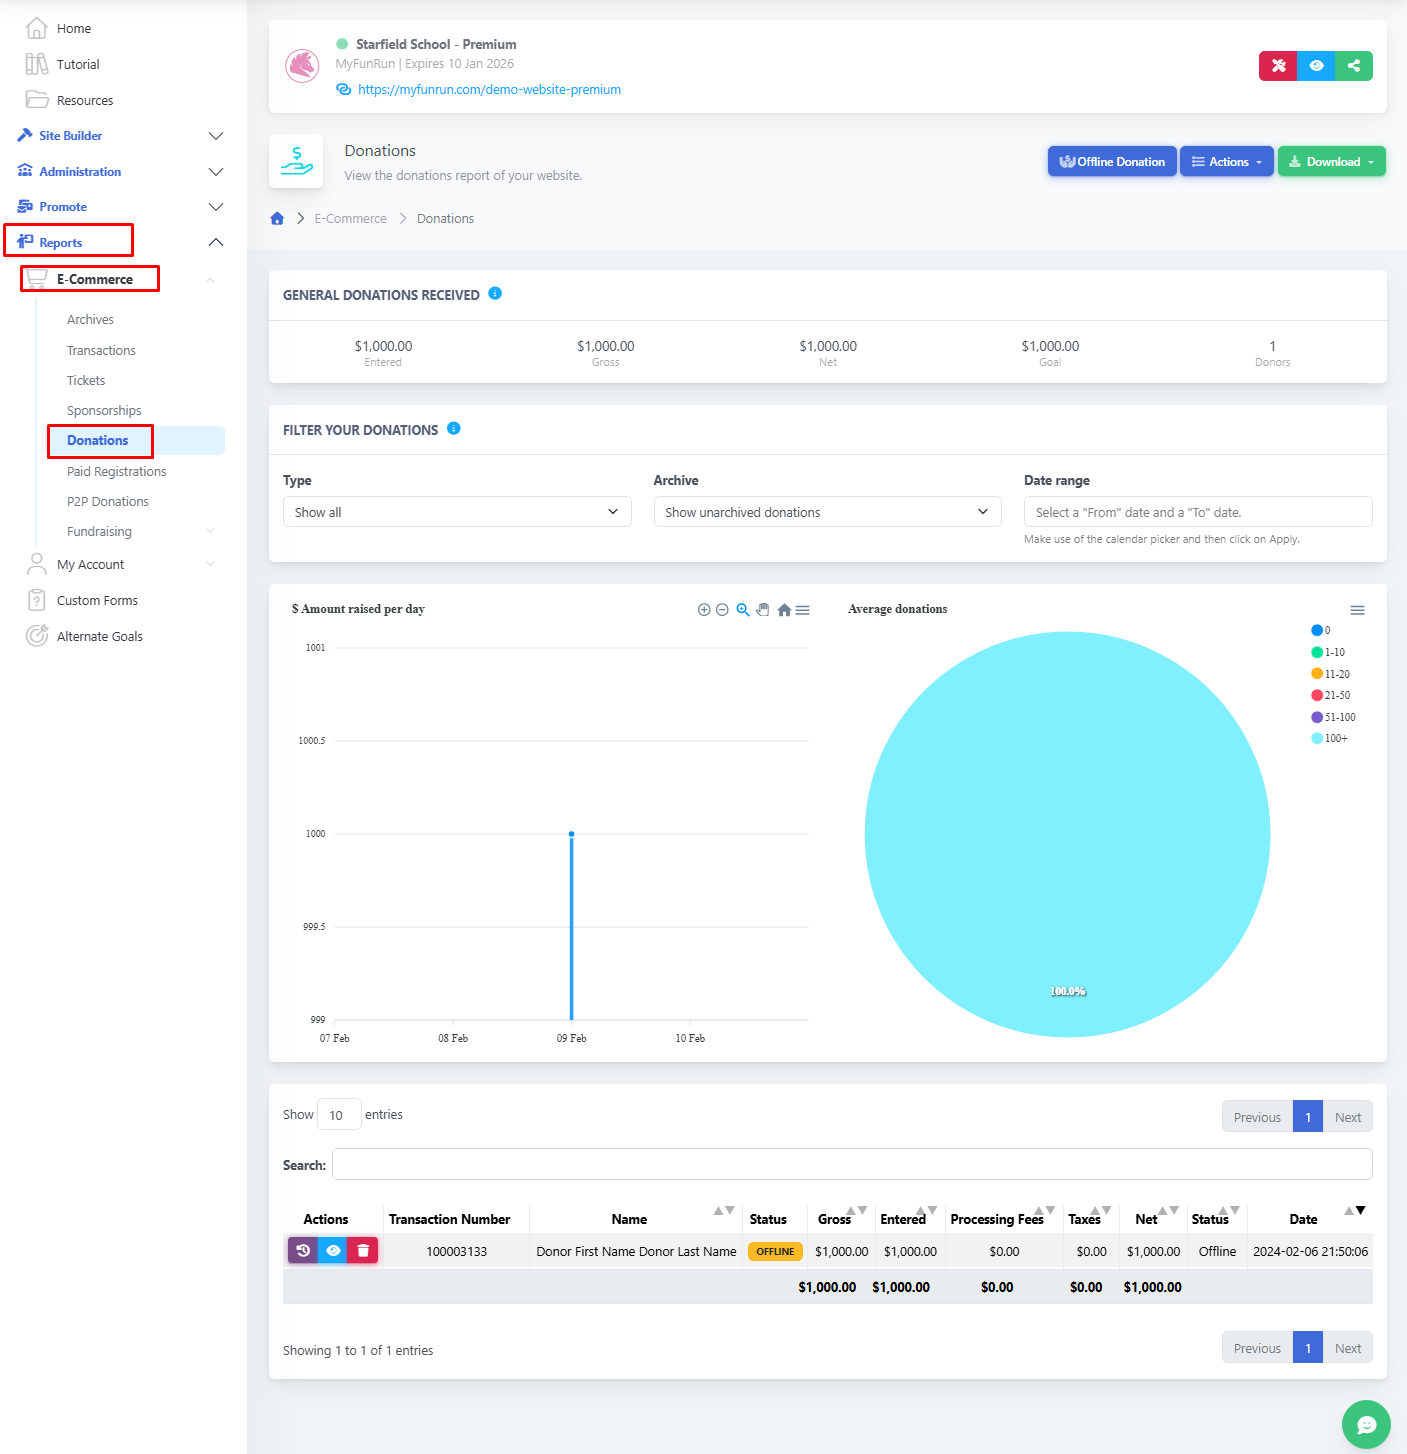This screenshot has width=1407, height=1454.
Task: Select P2P Donations in sidebar menu
Action: (x=108, y=501)
